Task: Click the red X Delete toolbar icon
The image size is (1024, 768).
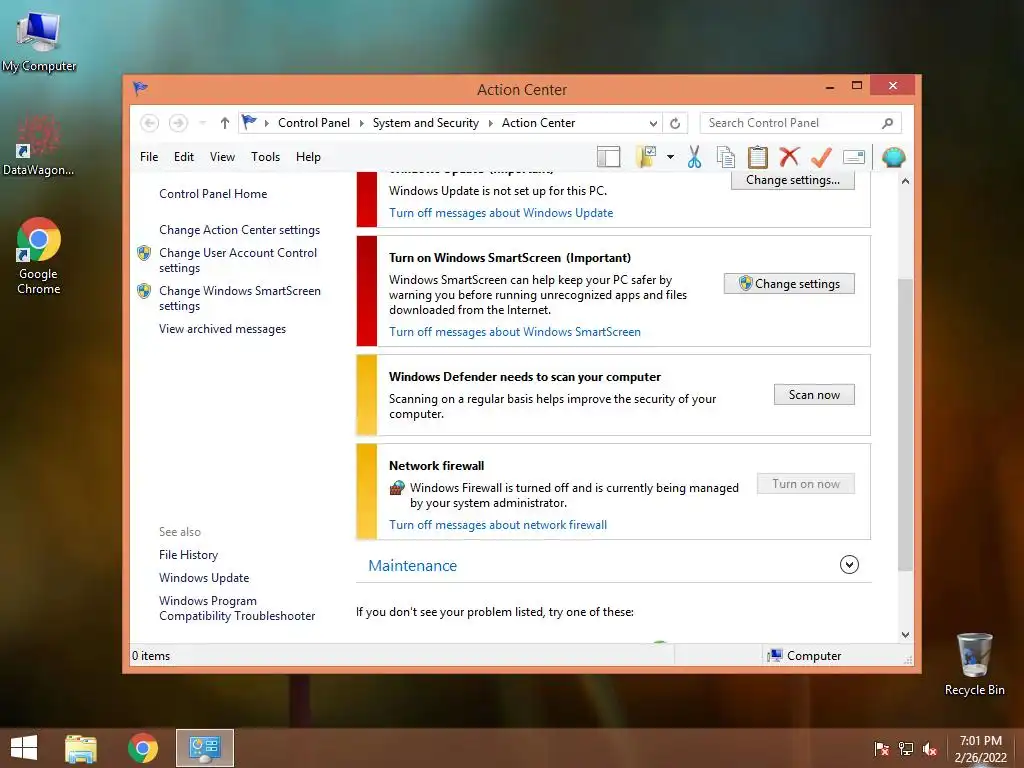Action: tap(789, 157)
